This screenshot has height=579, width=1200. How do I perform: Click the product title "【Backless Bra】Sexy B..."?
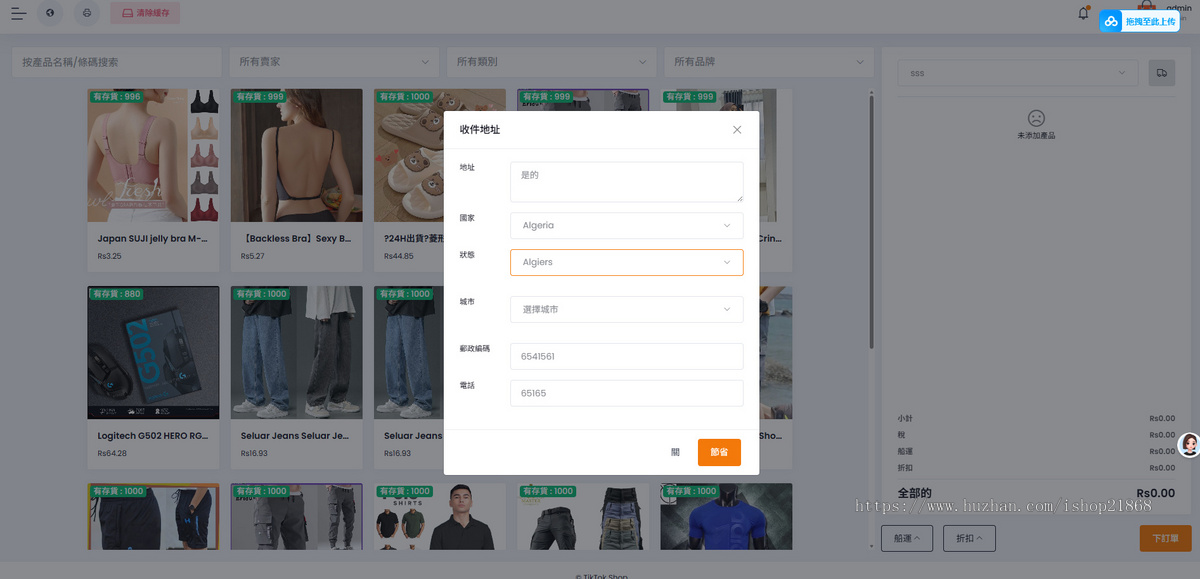pos(296,239)
